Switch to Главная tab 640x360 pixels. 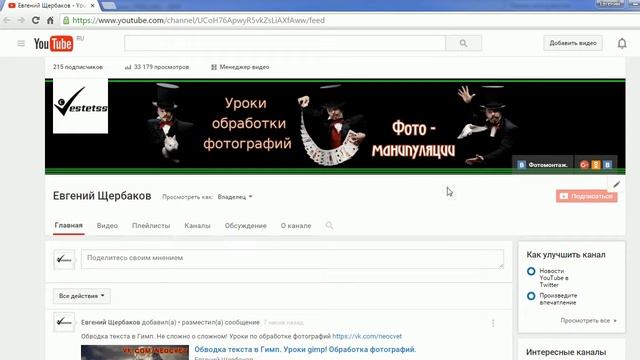(69, 225)
